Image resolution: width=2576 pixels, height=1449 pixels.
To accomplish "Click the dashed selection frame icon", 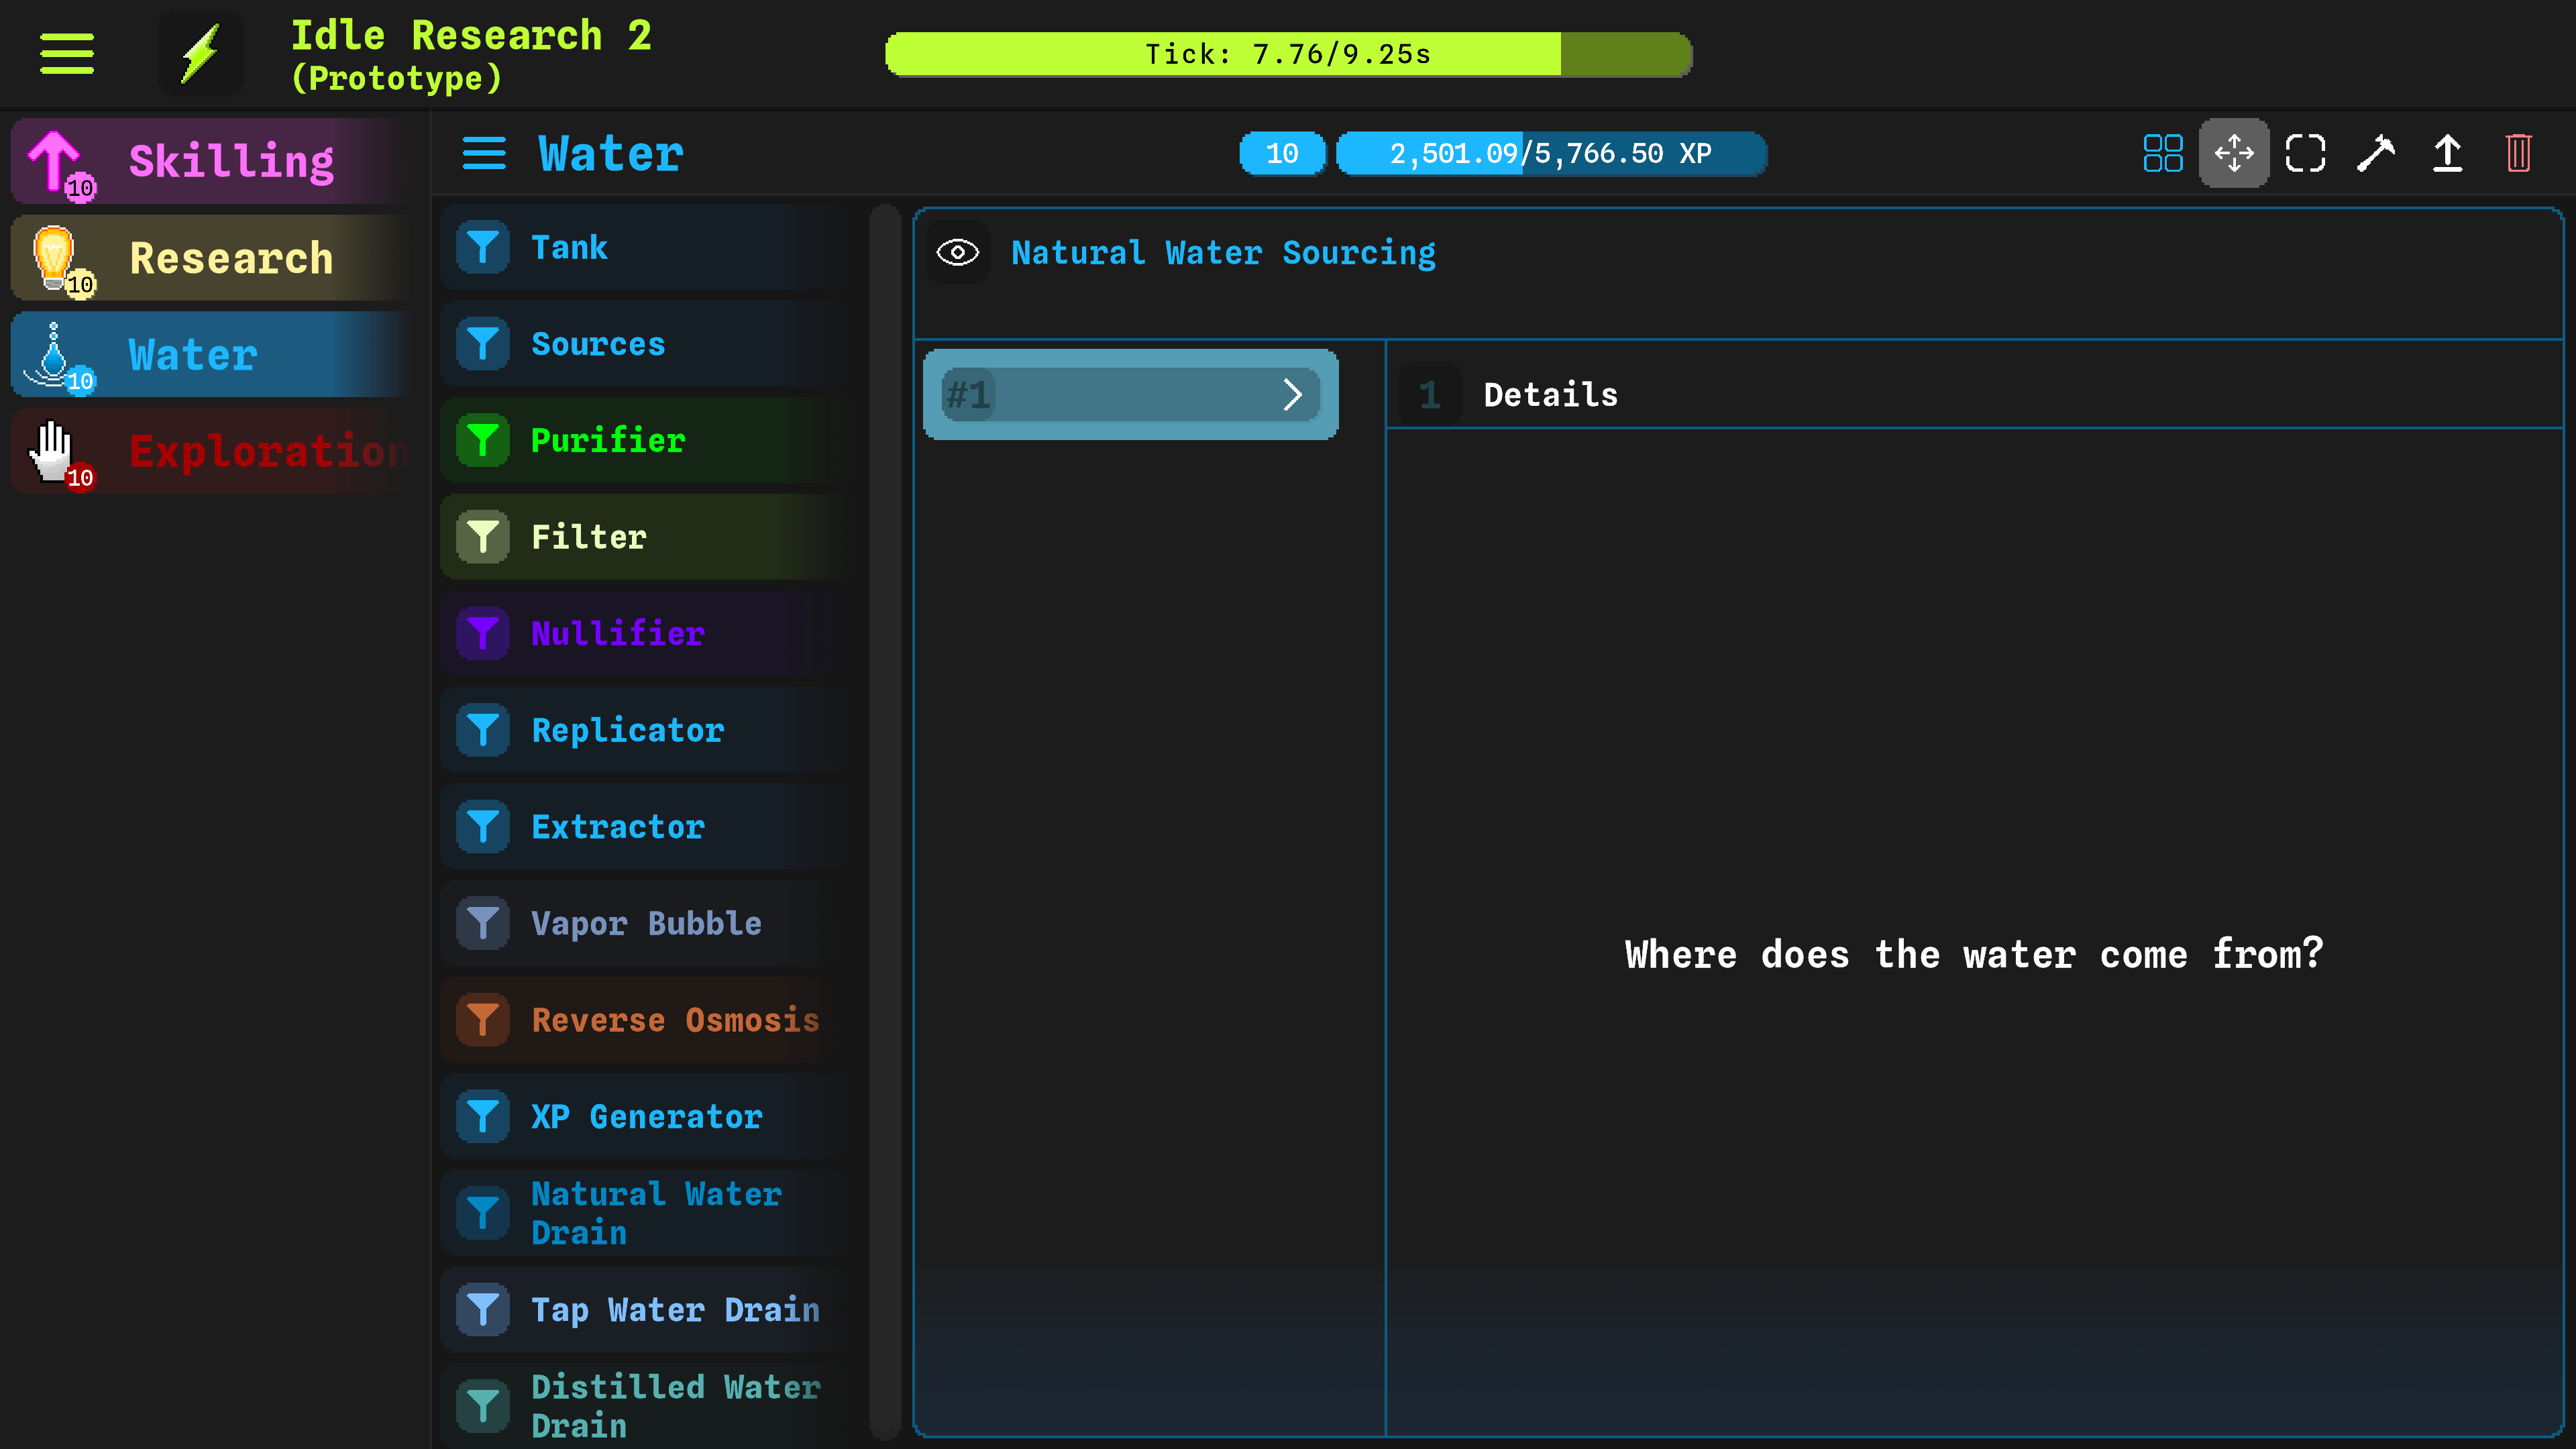I will 2305,154.
